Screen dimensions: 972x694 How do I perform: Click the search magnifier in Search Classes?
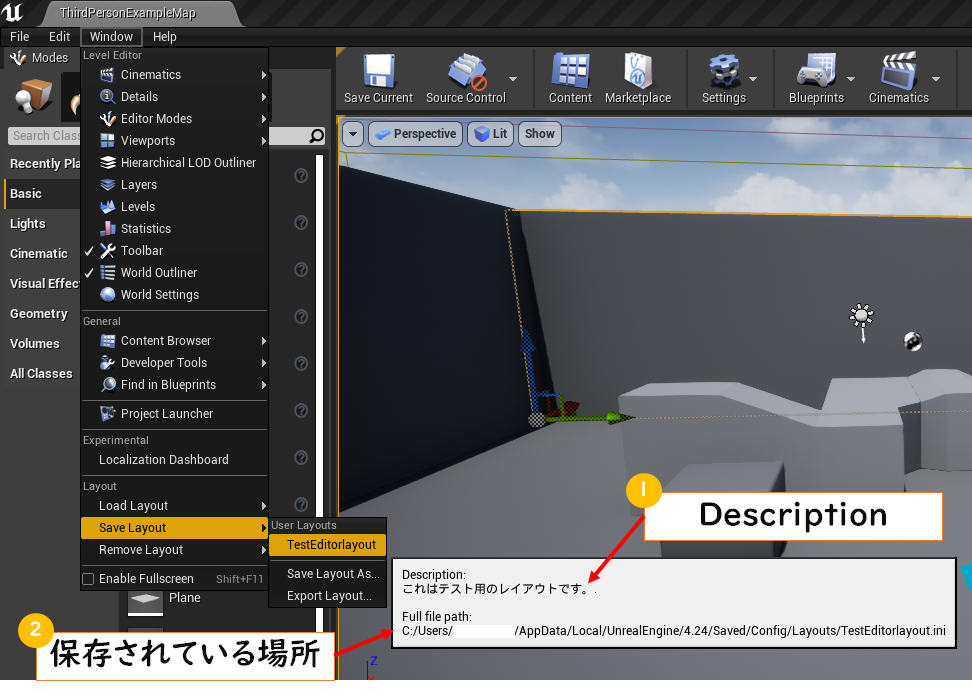click(316, 136)
